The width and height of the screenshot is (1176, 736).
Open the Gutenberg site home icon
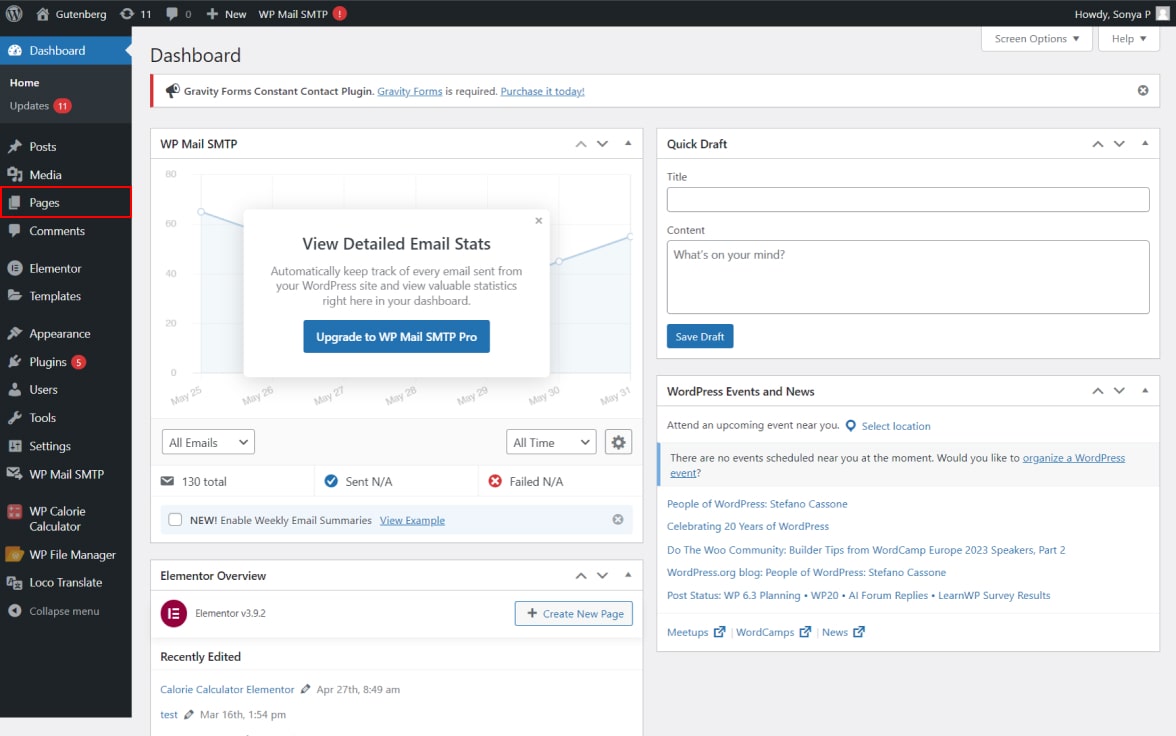pos(43,14)
